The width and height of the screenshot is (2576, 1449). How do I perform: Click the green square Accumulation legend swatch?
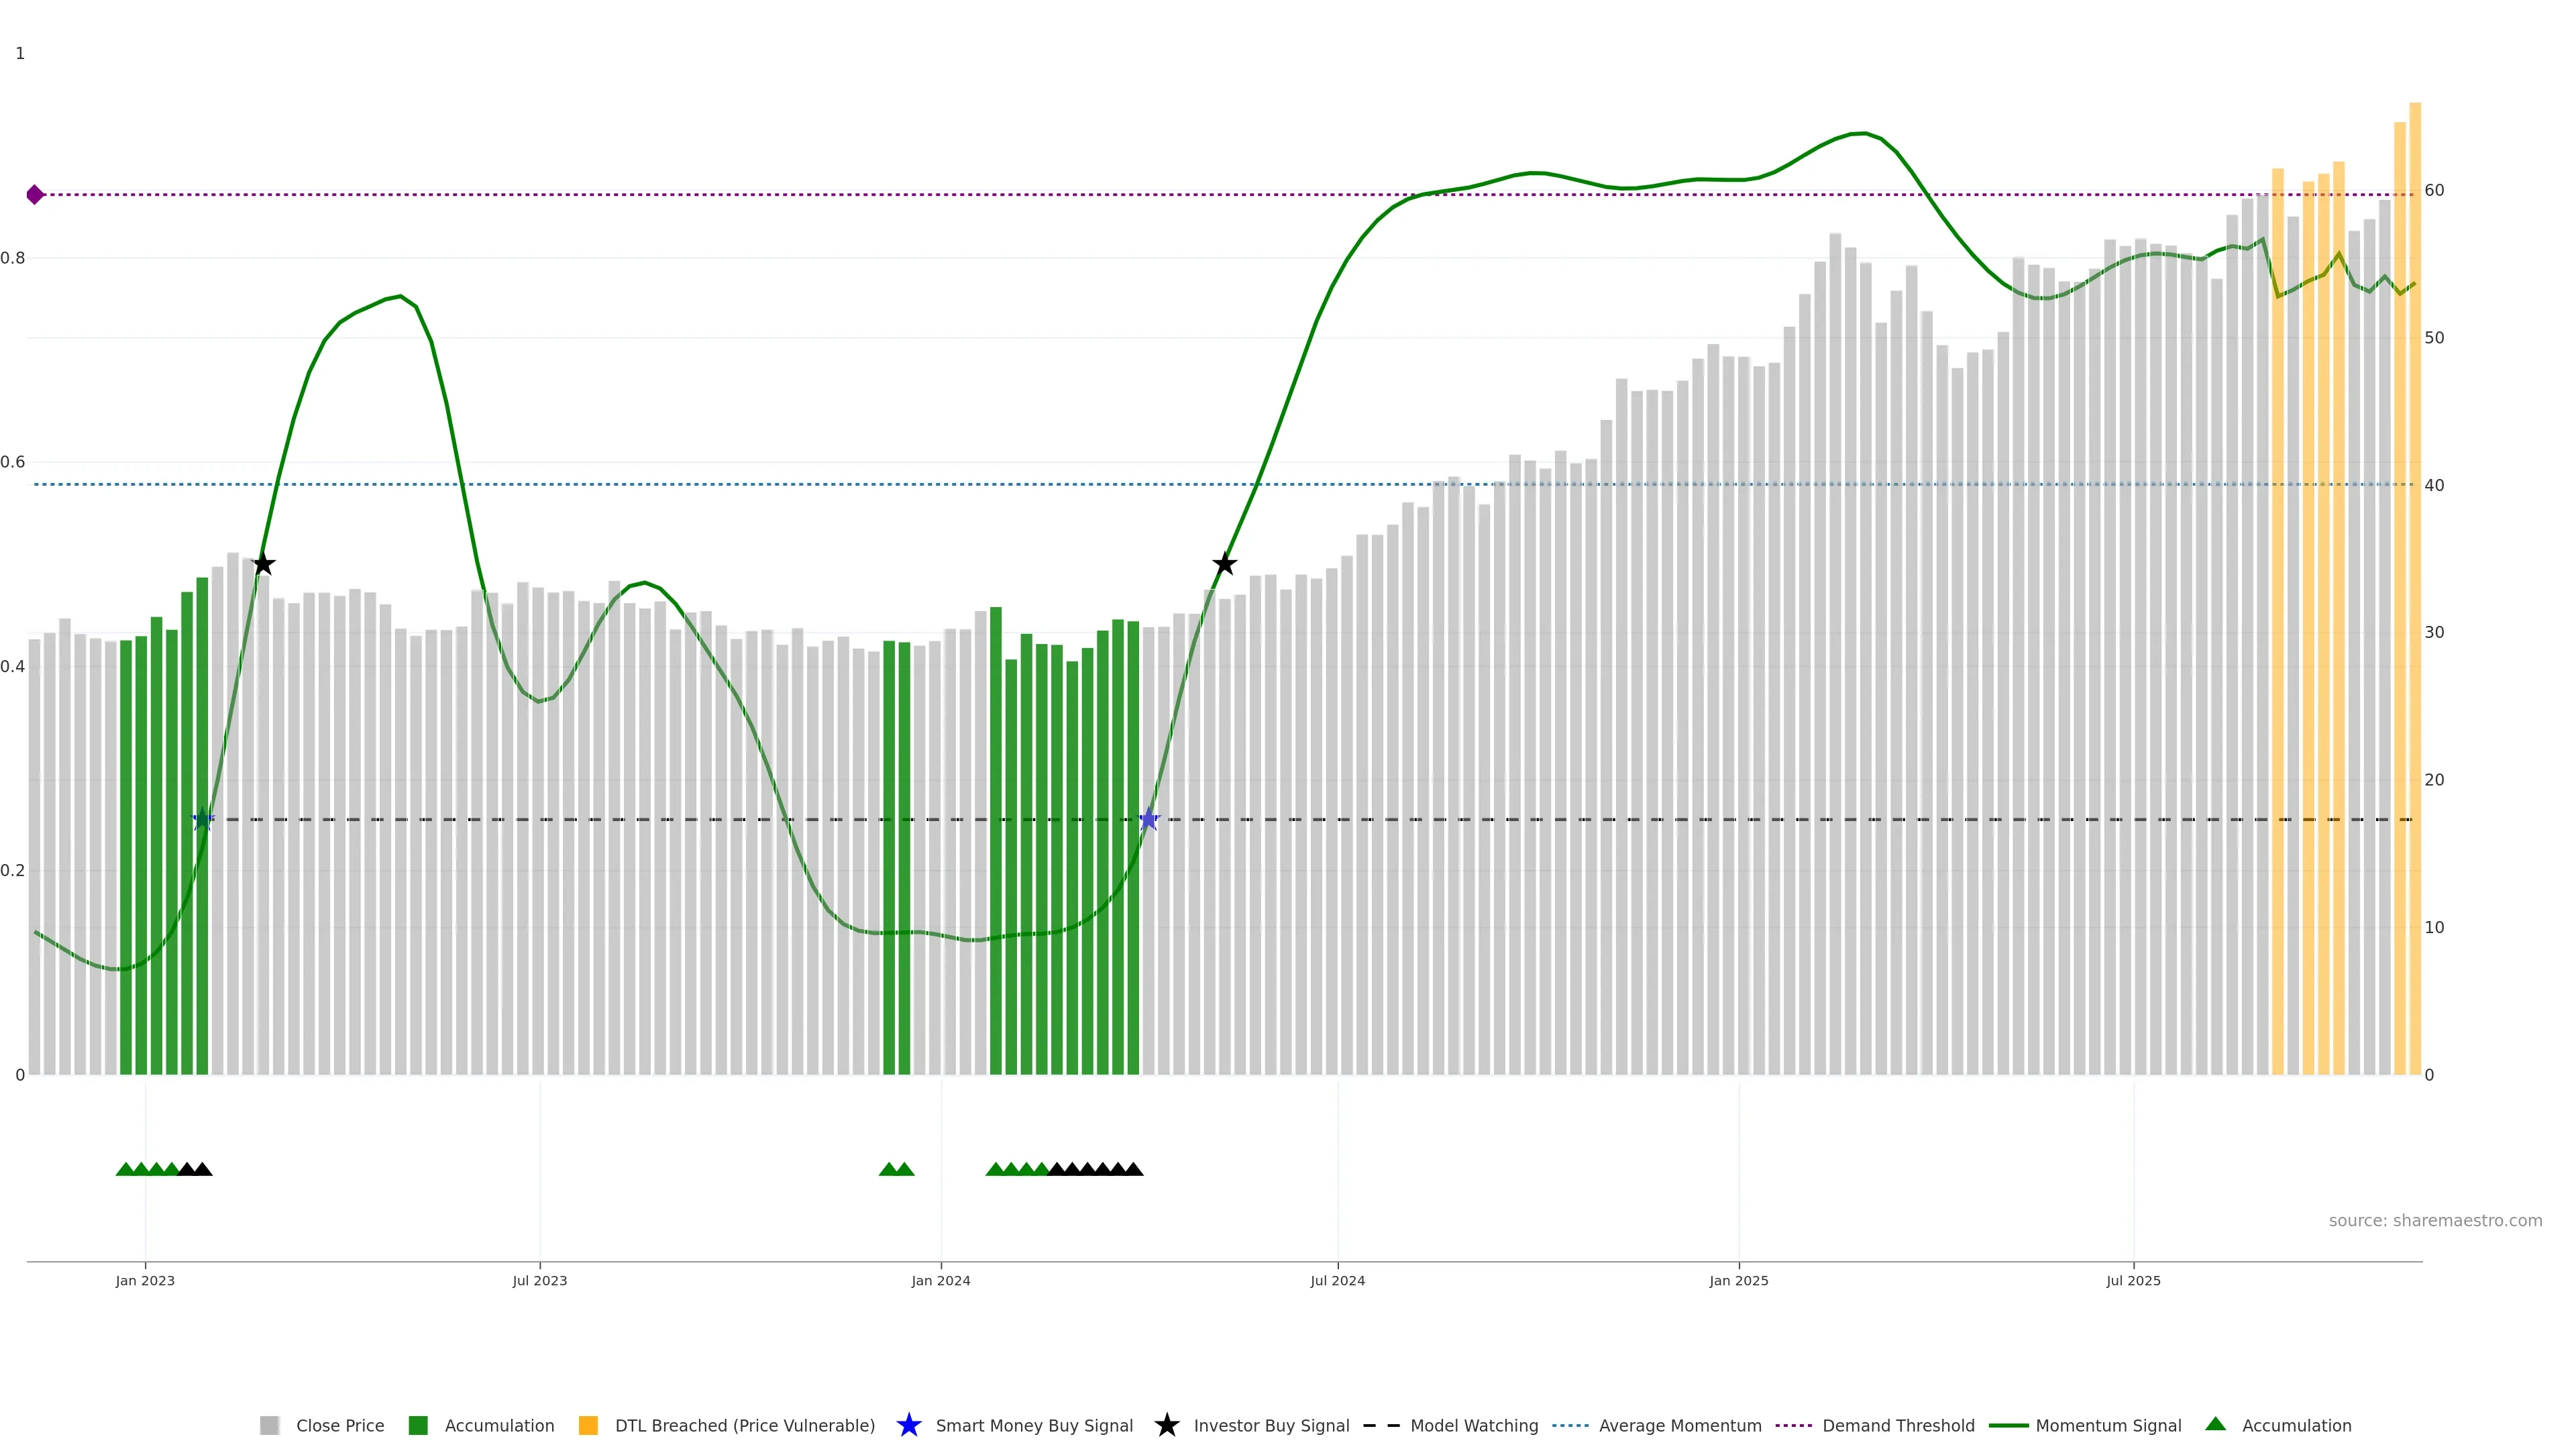[418, 1425]
